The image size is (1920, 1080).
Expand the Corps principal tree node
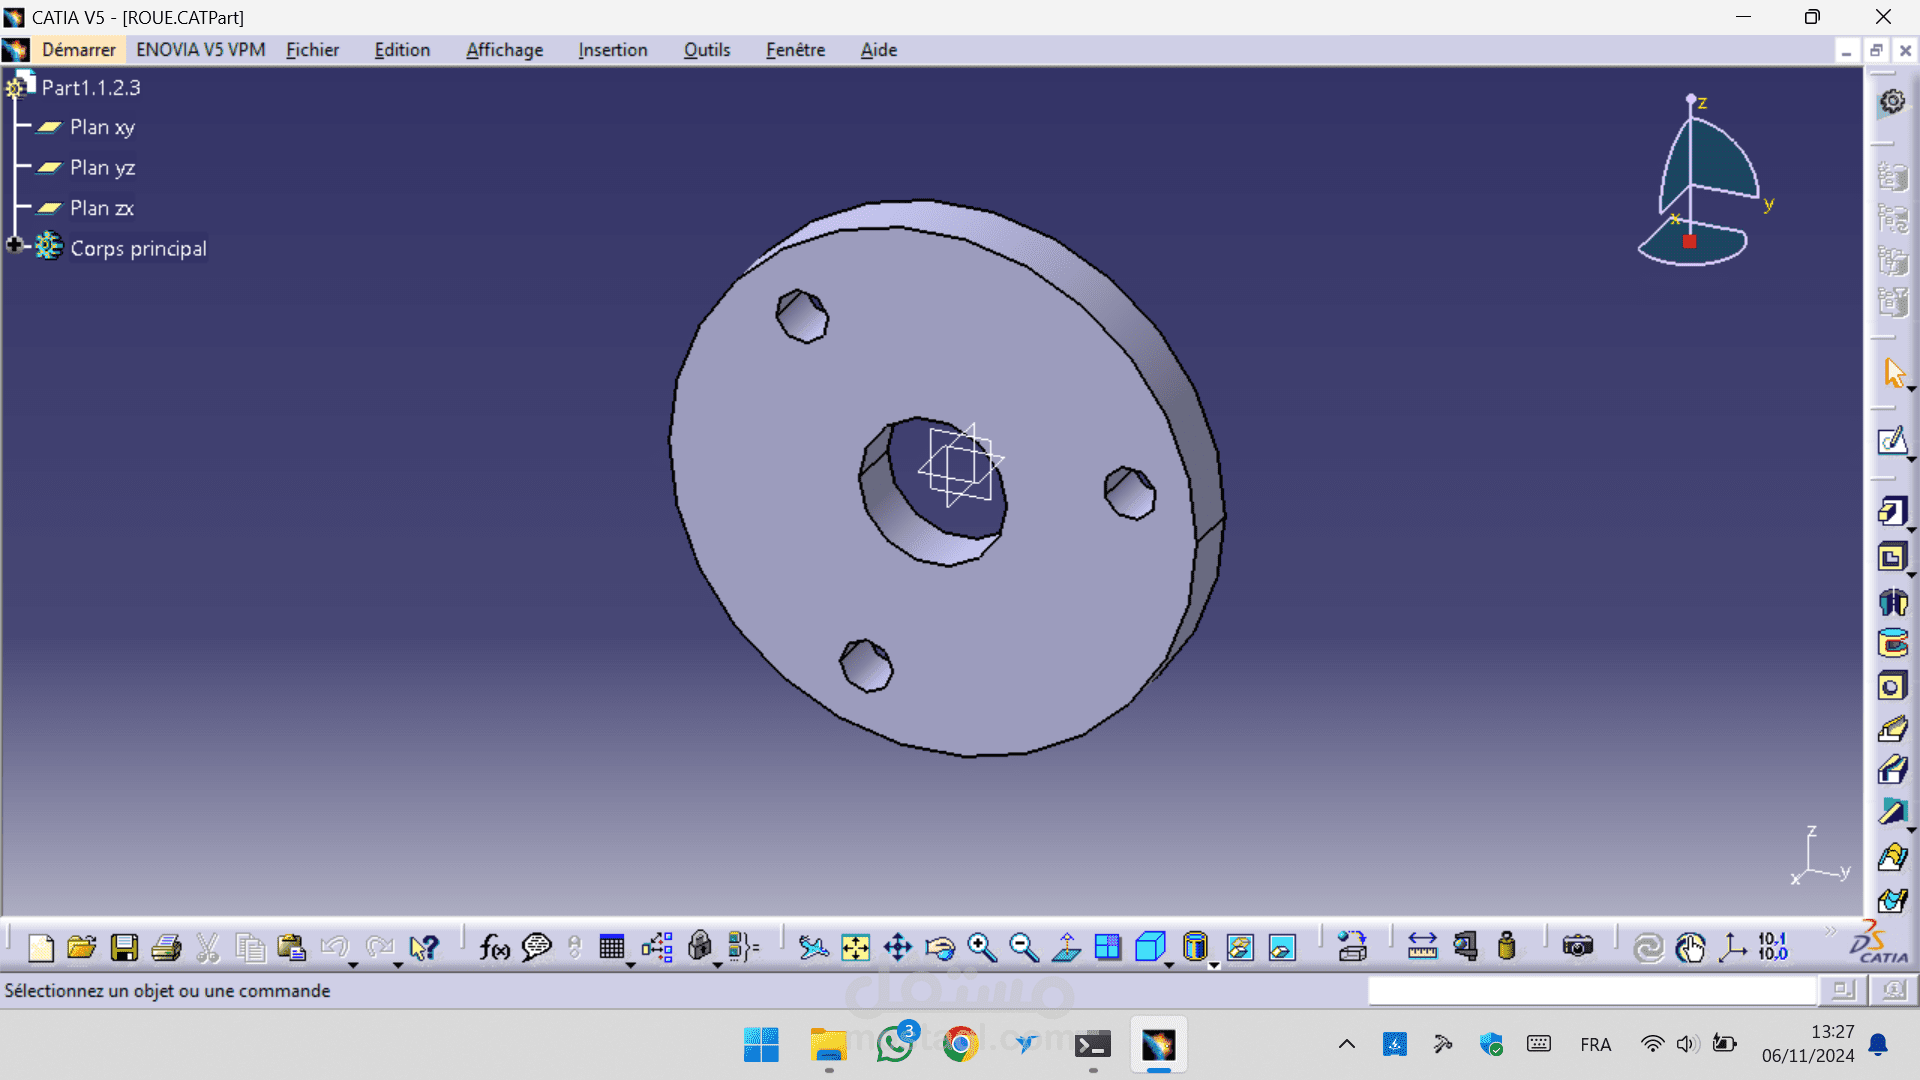coord(14,246)
